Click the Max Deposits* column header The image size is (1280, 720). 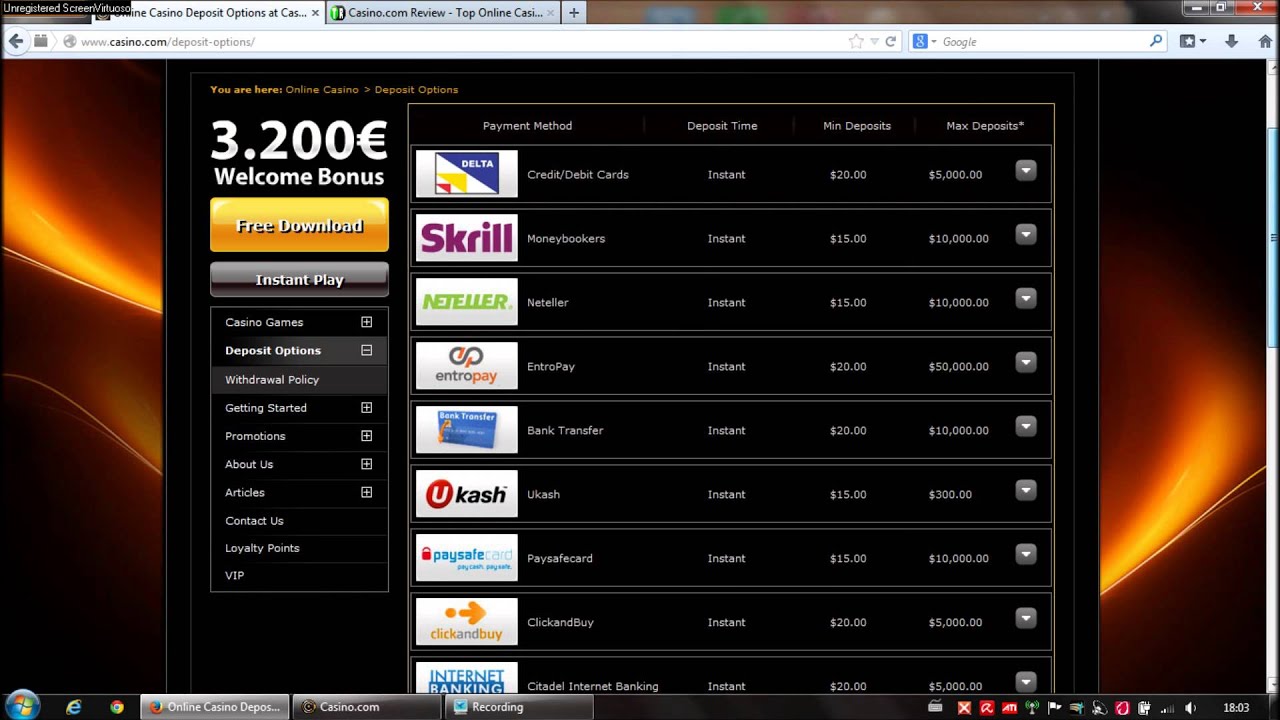click(985, 126)
